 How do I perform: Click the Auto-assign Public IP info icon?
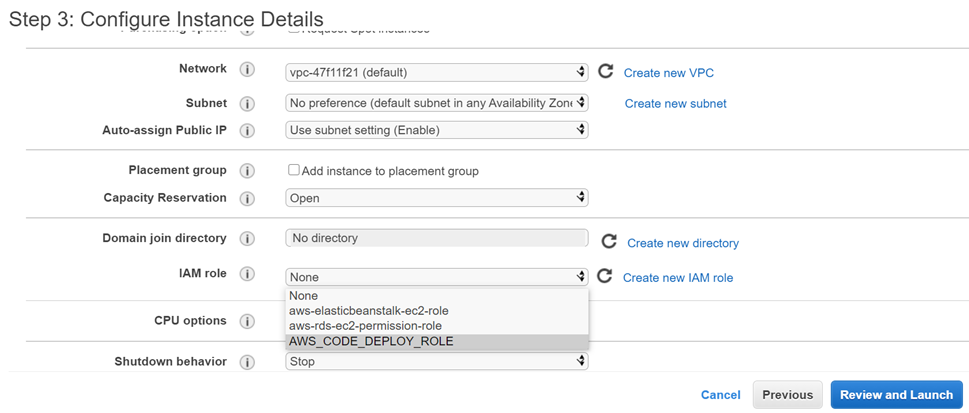(247, 131)
